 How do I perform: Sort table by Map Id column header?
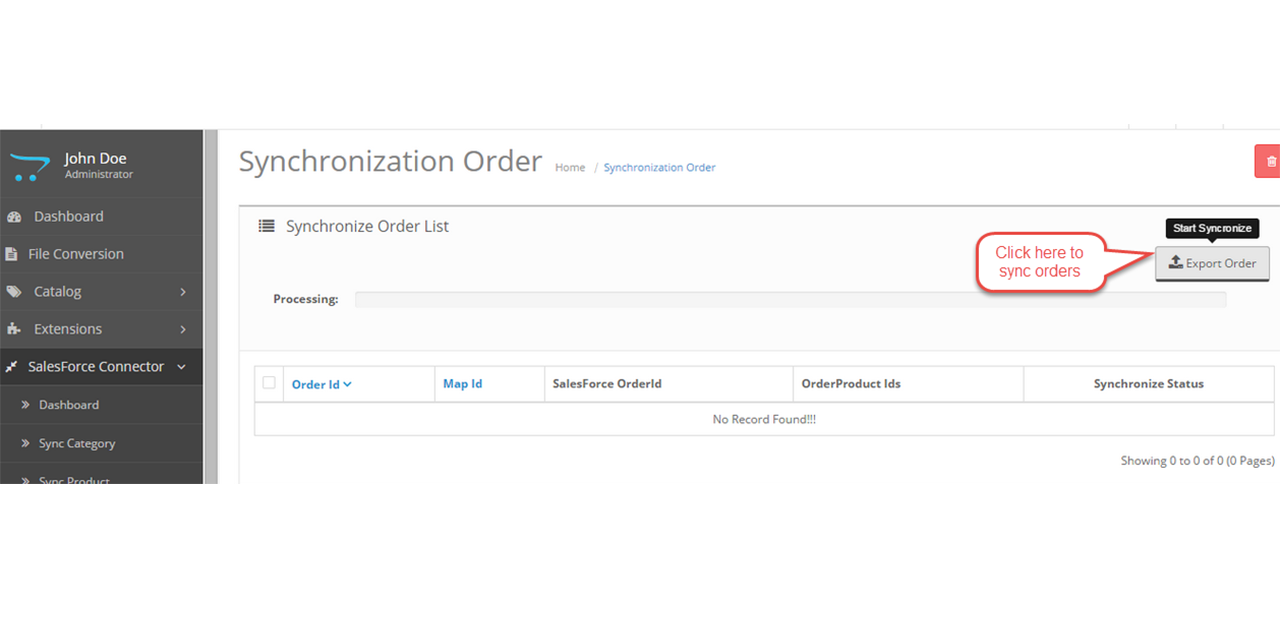[x=462, y=384]
